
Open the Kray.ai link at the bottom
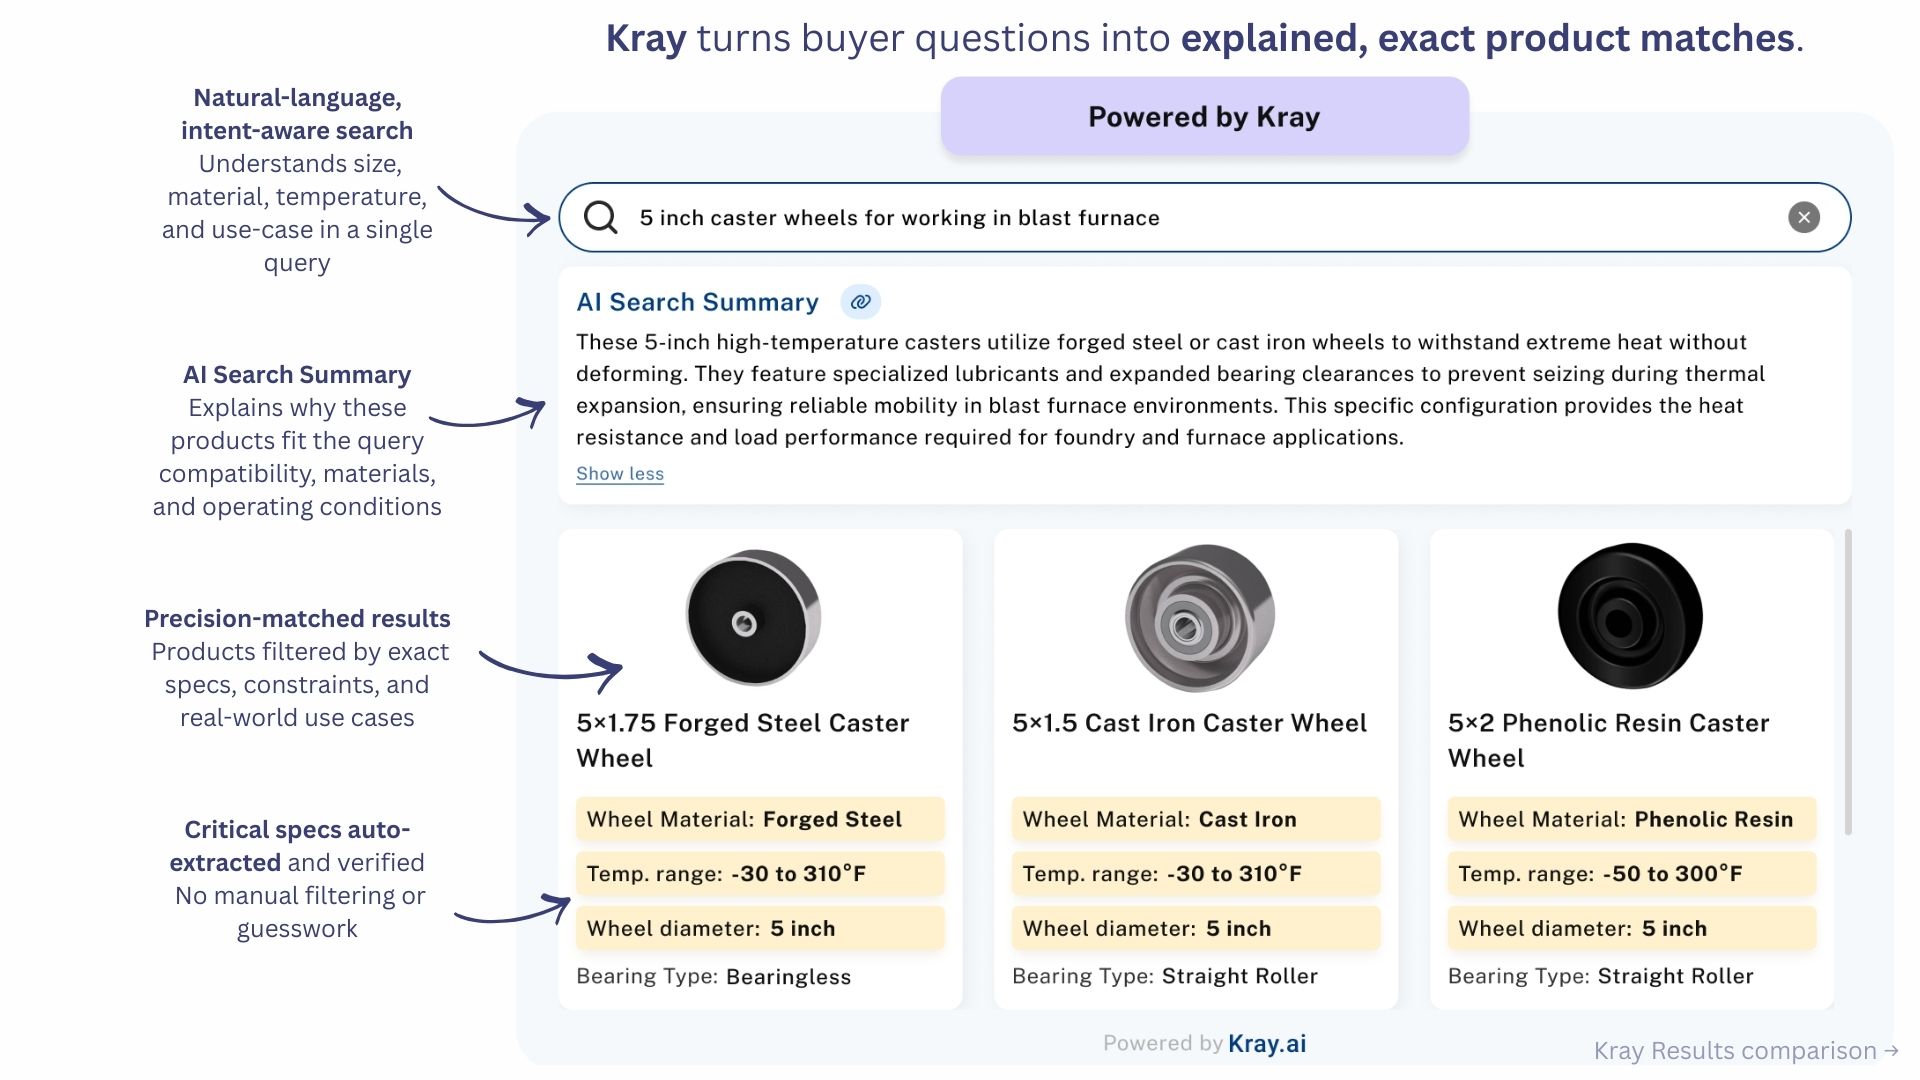[1266, 1042]
